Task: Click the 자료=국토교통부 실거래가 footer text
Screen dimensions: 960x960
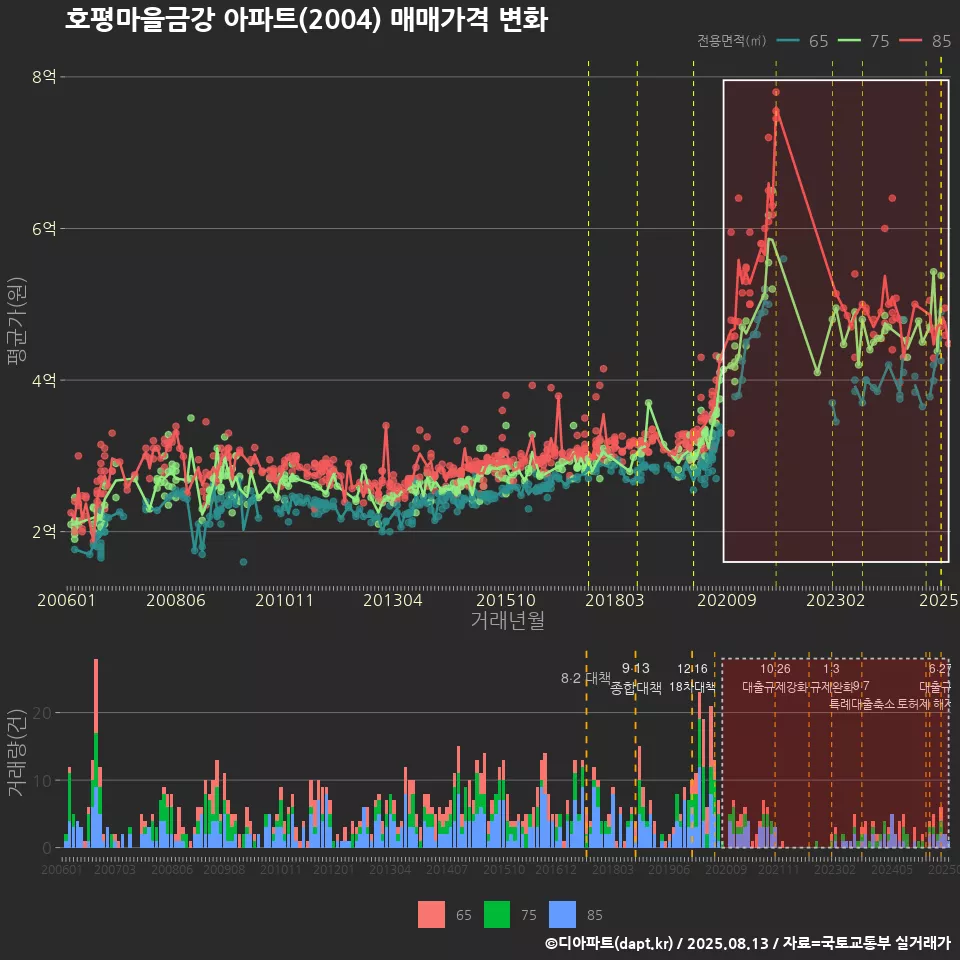Action: tap(867, 943)
